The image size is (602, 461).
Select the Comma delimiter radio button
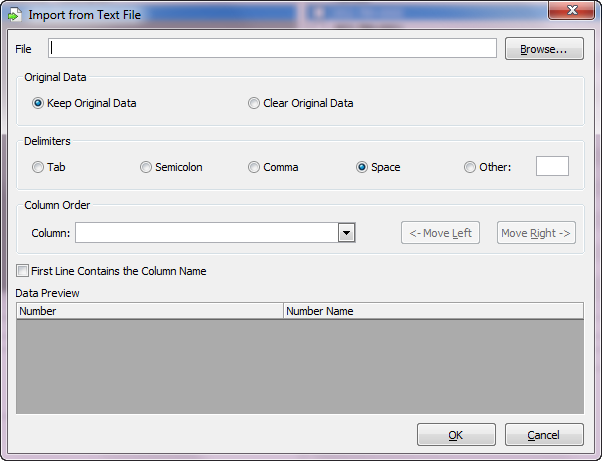tap(254, 167)
